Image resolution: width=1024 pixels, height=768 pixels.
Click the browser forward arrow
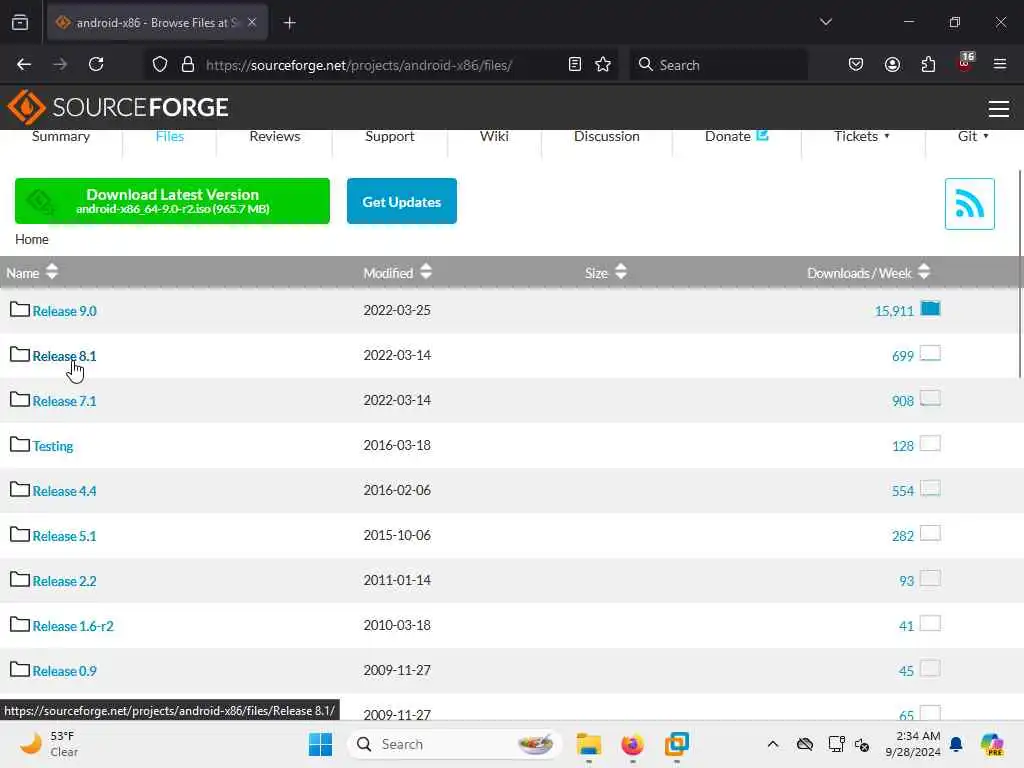(60, 64)
